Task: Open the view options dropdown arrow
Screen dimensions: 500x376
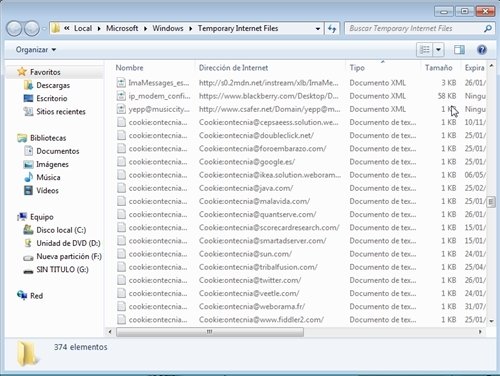Action: 439,50
